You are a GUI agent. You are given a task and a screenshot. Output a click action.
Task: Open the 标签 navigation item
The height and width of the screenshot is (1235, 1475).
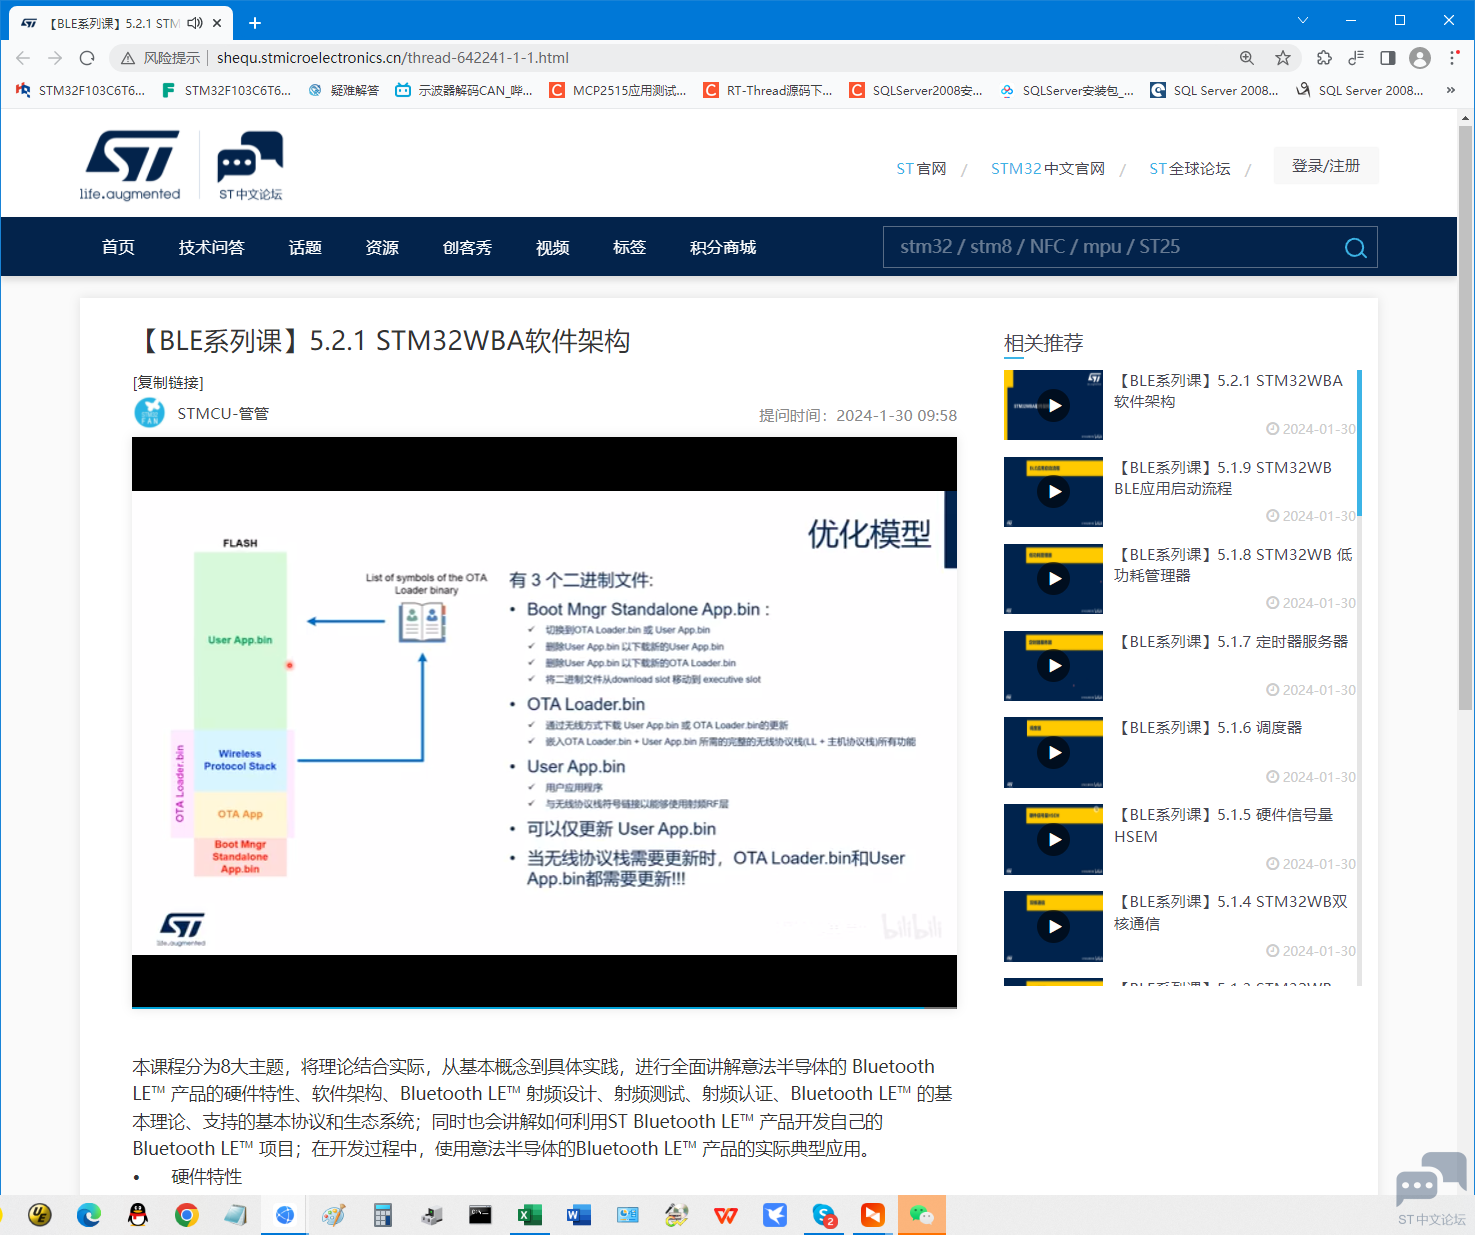click(x=629, y=247)
